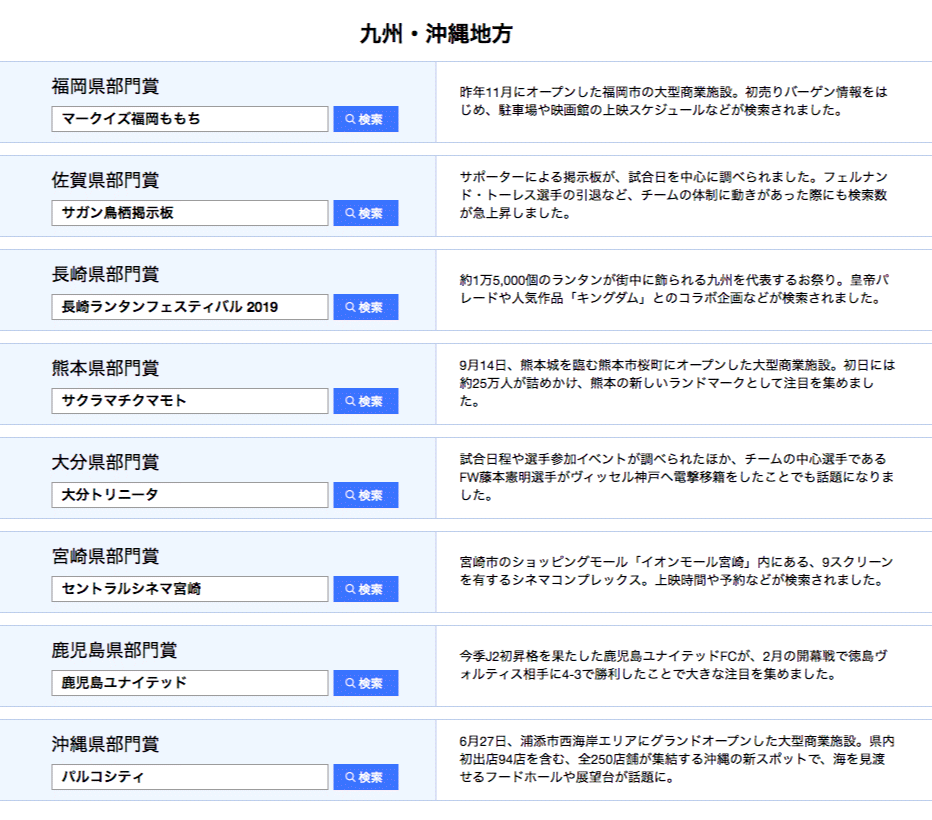Viewport: 932px width, 820px height.
Task: Click inside the セントラルシネマ宮崎 field
Action: [190, 589]
